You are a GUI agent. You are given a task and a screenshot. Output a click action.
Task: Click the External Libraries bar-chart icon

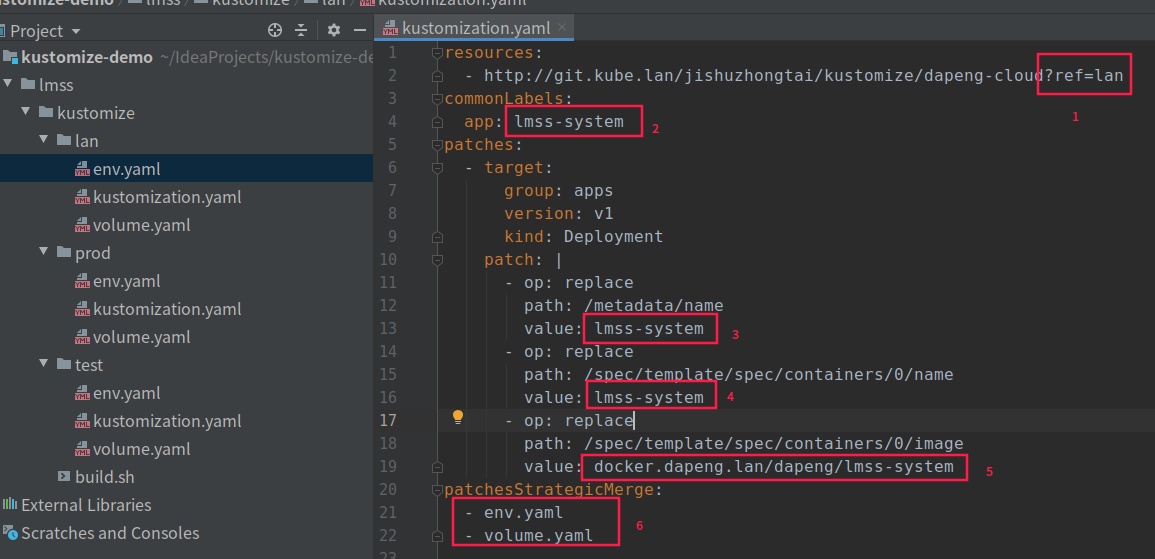tap(10, 504)
